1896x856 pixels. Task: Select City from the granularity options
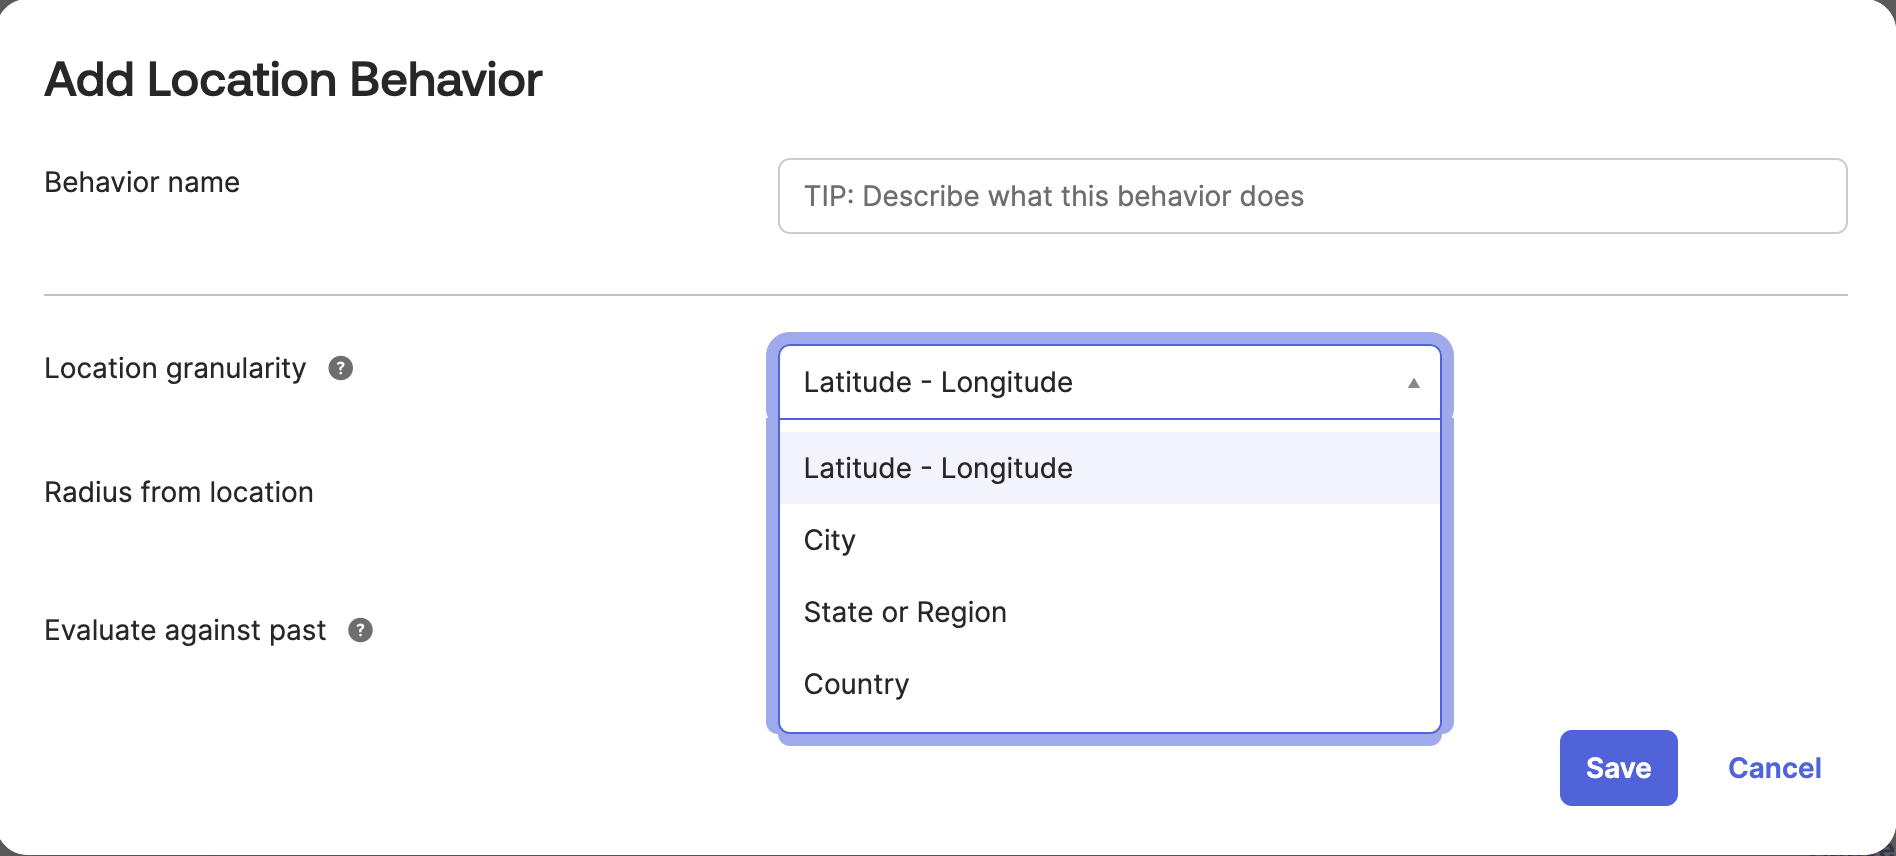[x=828, y=540]
